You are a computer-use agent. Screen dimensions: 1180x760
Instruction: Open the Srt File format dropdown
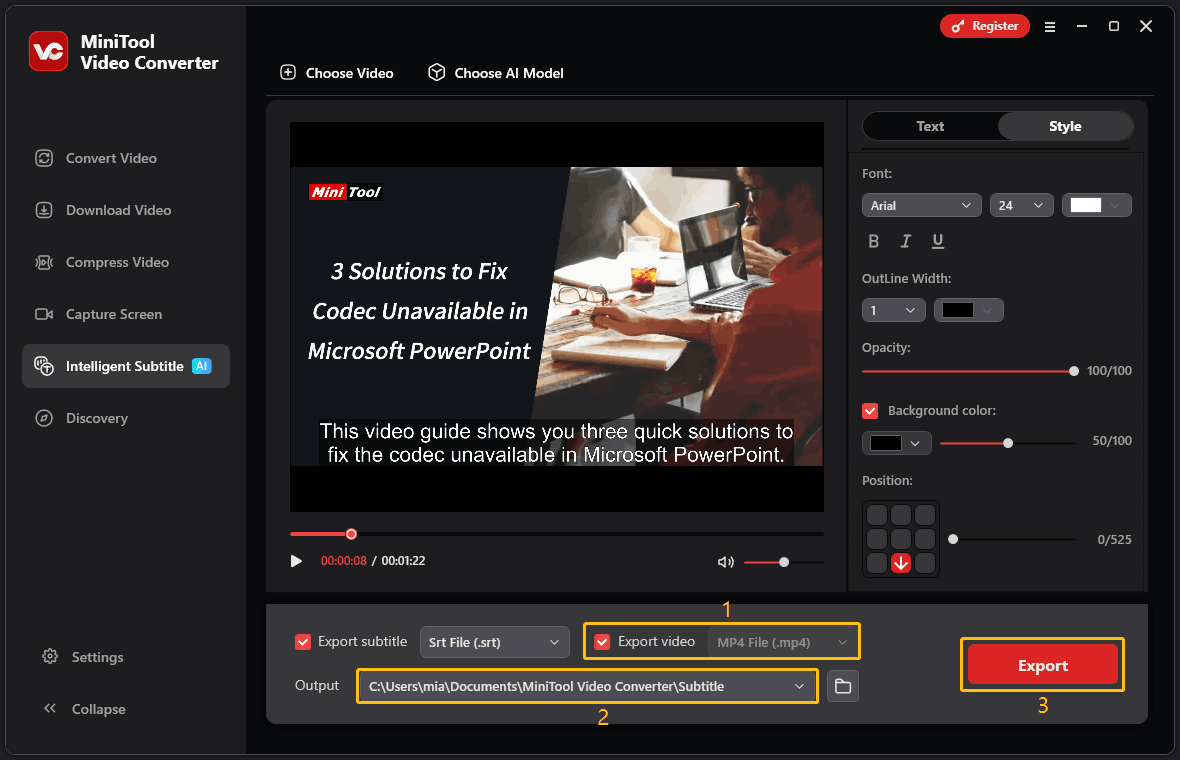tap(494, 641)
